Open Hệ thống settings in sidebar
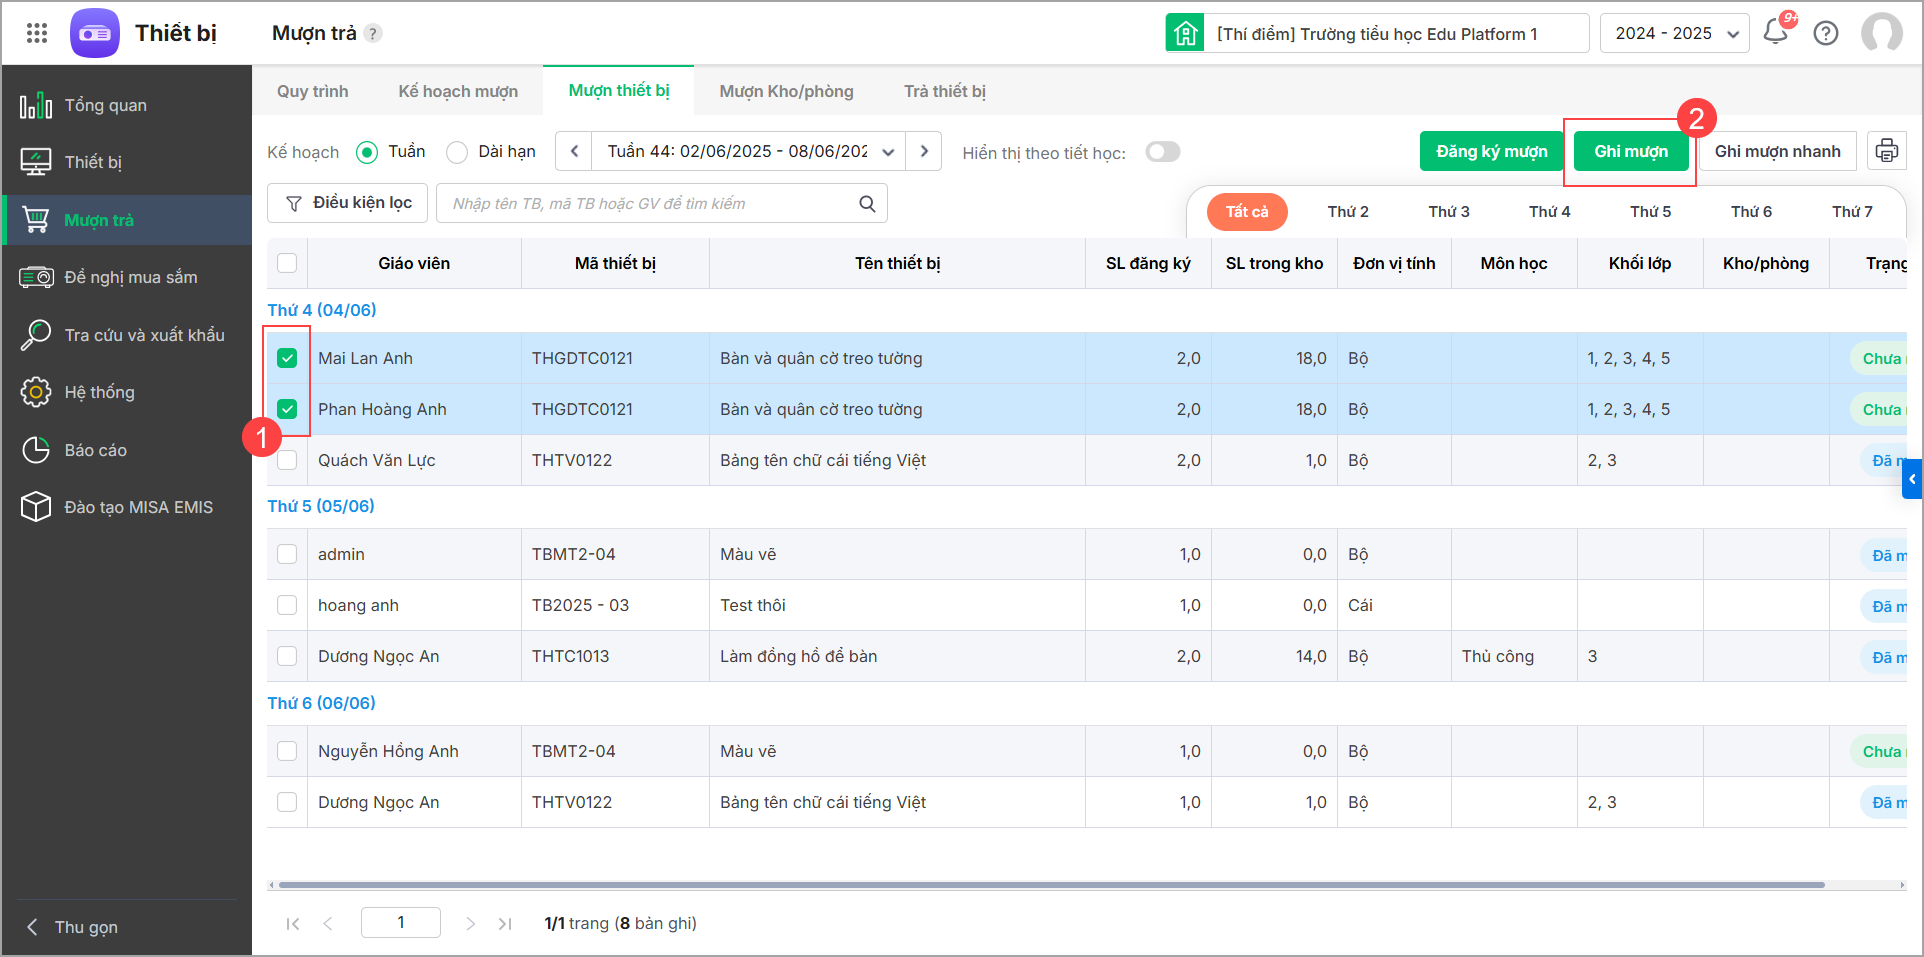1924x957 pixels. point(100,392)
